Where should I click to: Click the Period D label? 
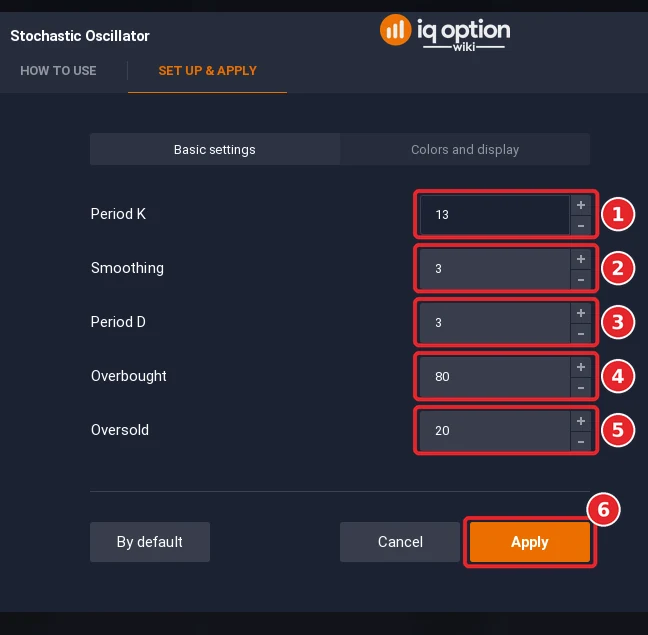tap(118, 322)
